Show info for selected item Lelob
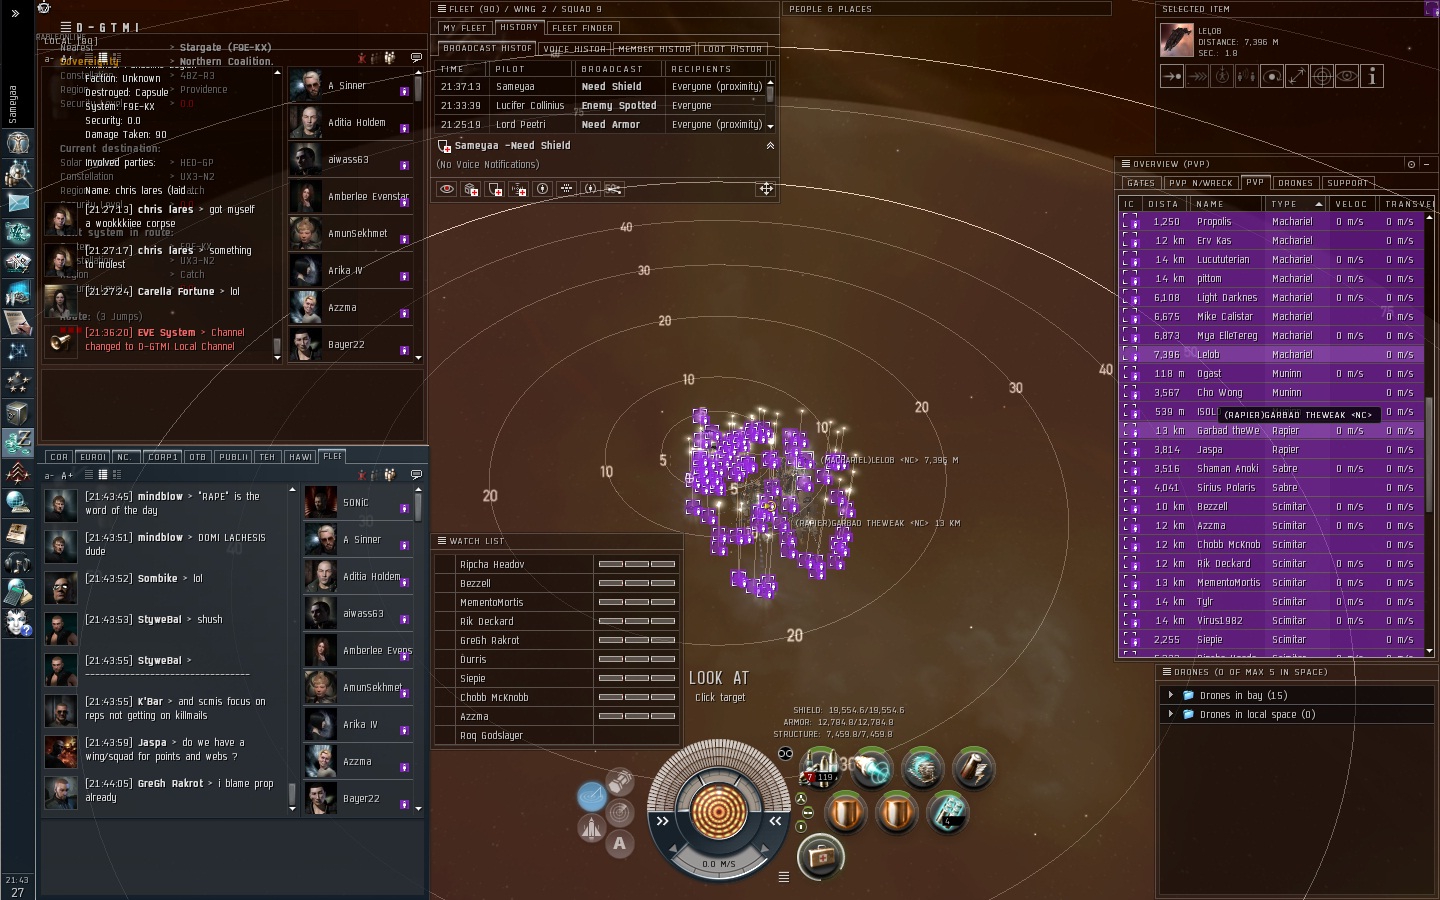1440x900 pixels. pyautogui.click(x=1372, y=76)
